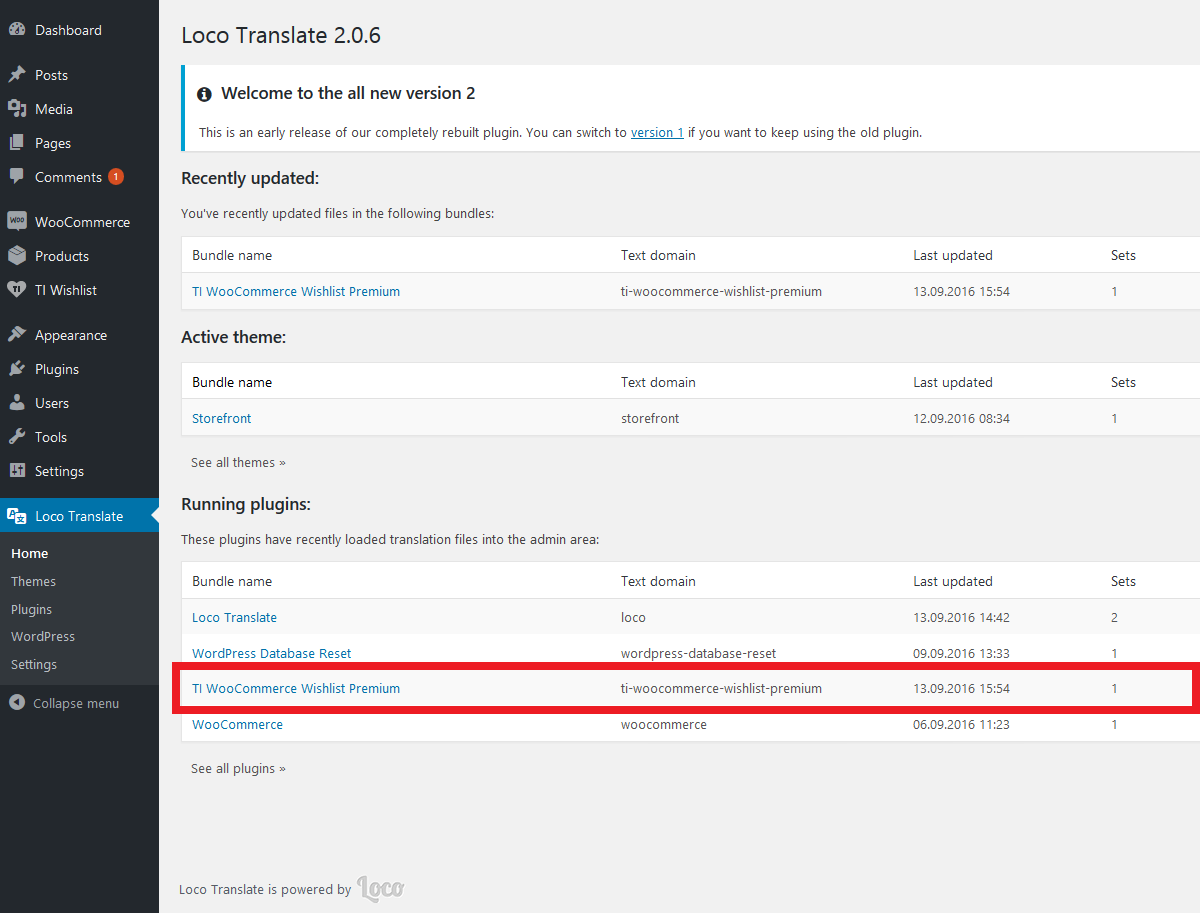Click the WooCommerce logo icon
The width and height of the screenshot is (1200, 913).
click(17, 222)
